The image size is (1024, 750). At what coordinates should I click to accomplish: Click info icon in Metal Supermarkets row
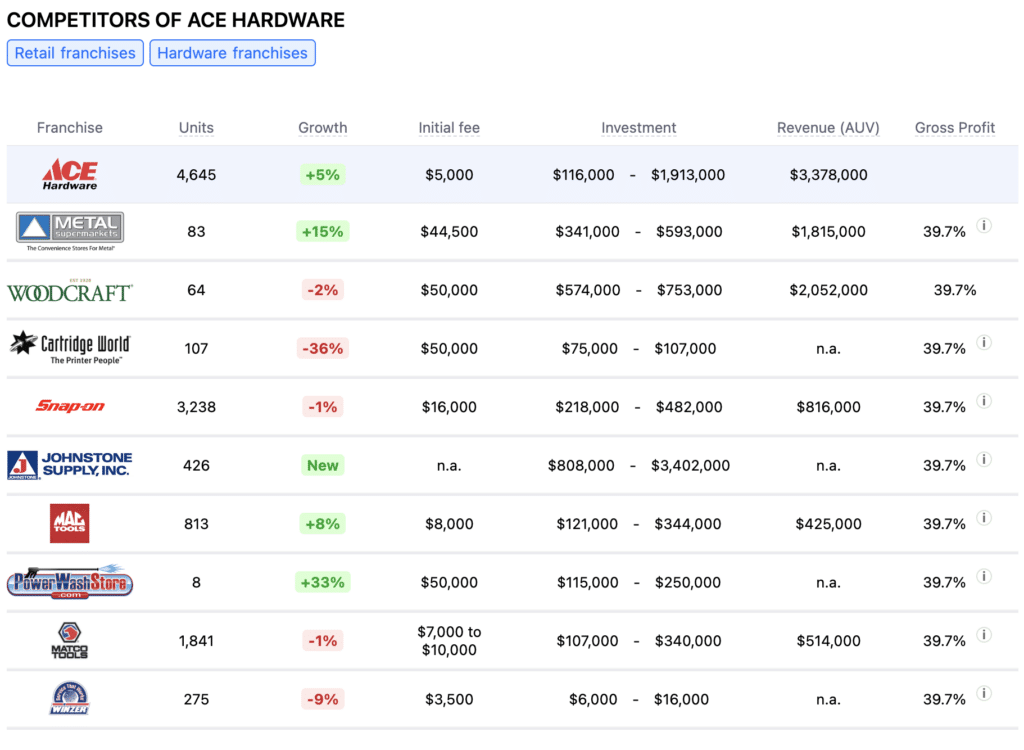pos(984,225)
